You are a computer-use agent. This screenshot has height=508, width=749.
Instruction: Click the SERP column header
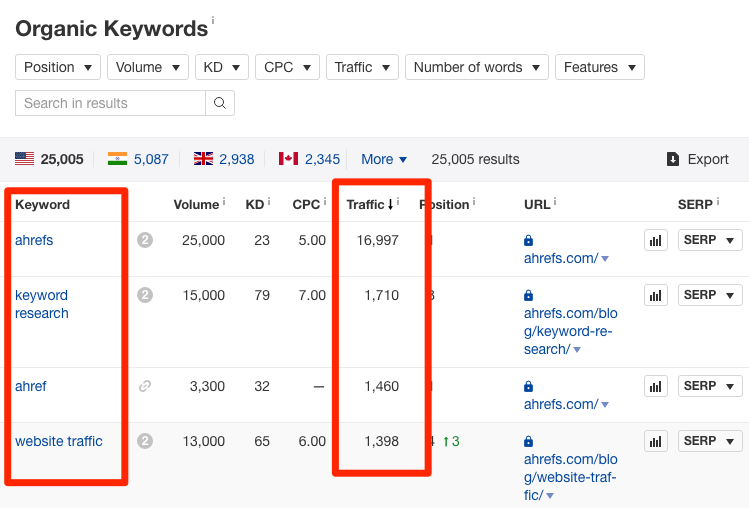pyautogui.click(x=695, y=205)
